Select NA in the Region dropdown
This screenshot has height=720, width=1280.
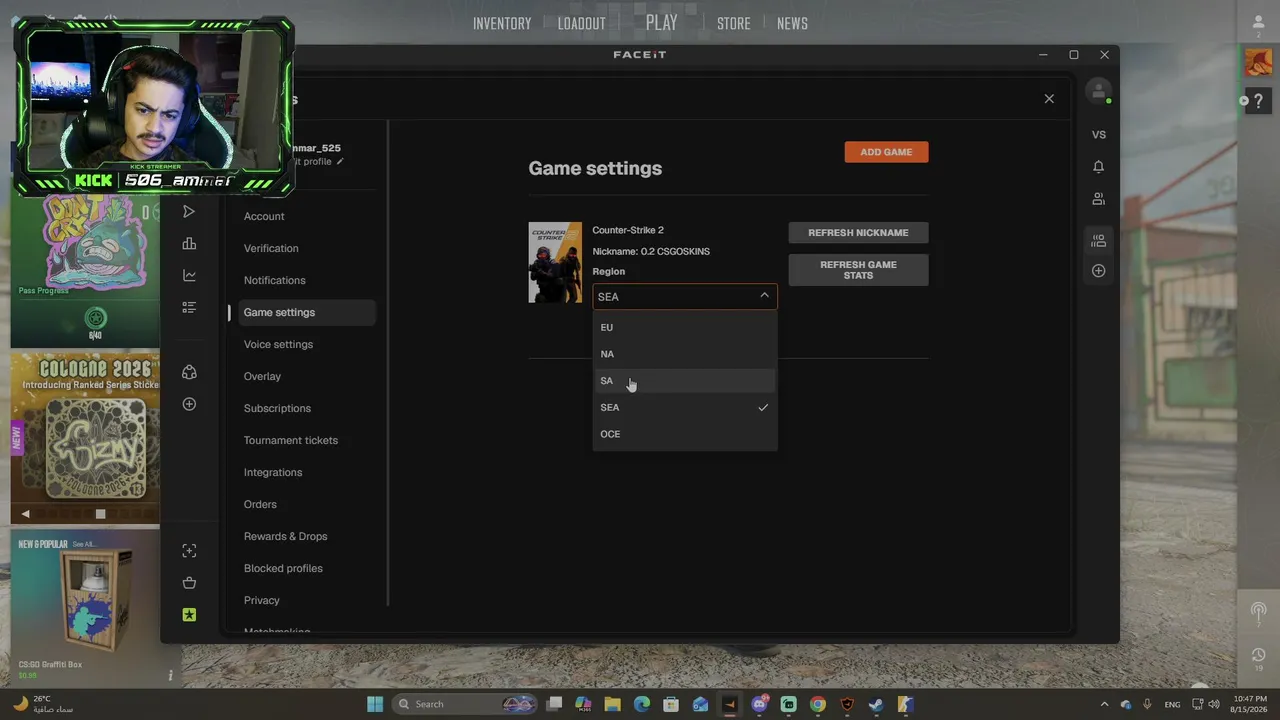tap(685, 354)
